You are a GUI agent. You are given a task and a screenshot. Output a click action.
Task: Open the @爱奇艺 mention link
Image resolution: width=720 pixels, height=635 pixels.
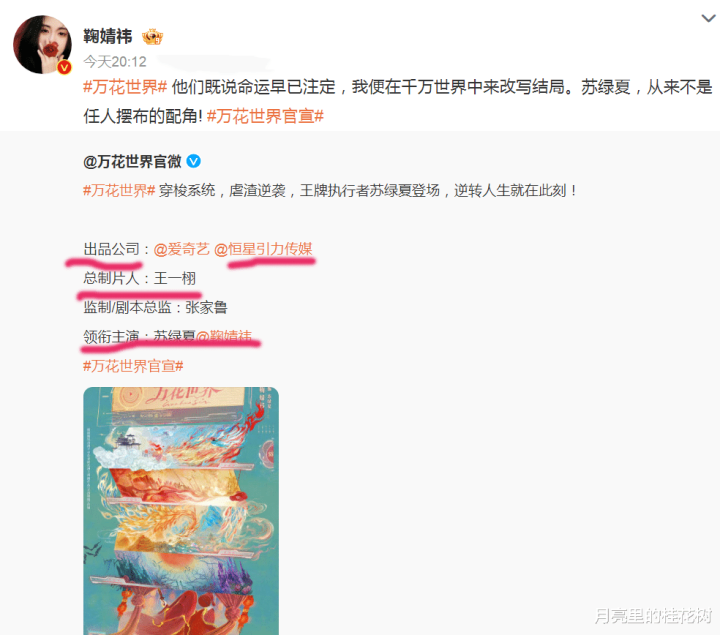click(x=181, y=249)
